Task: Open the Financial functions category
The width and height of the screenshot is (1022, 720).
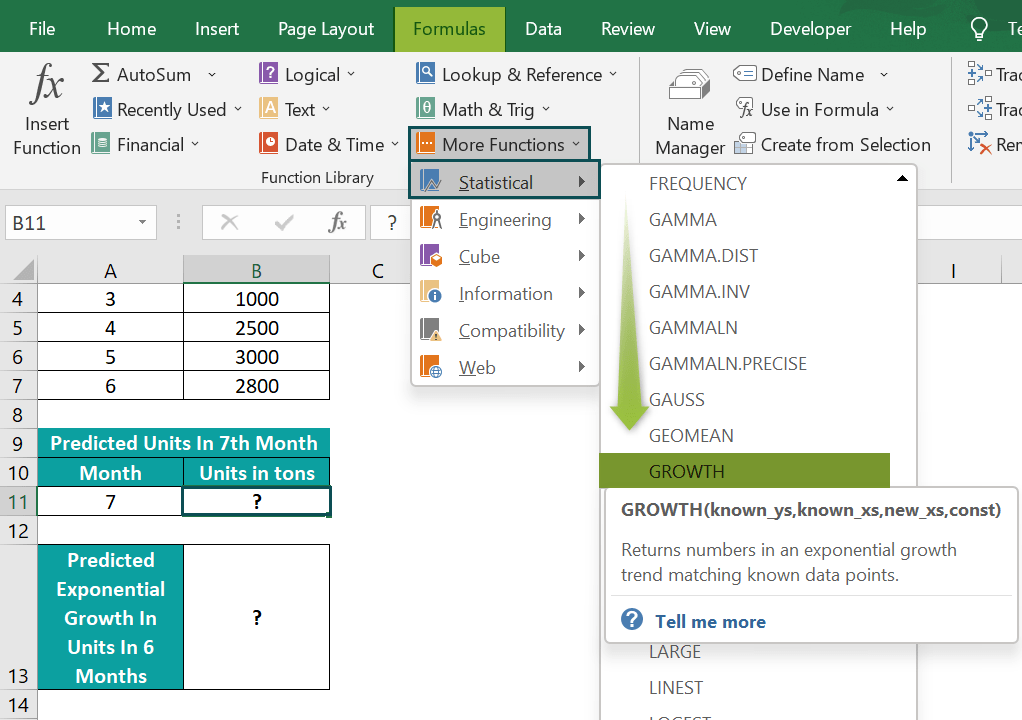Action: click(x=147, y=143)
